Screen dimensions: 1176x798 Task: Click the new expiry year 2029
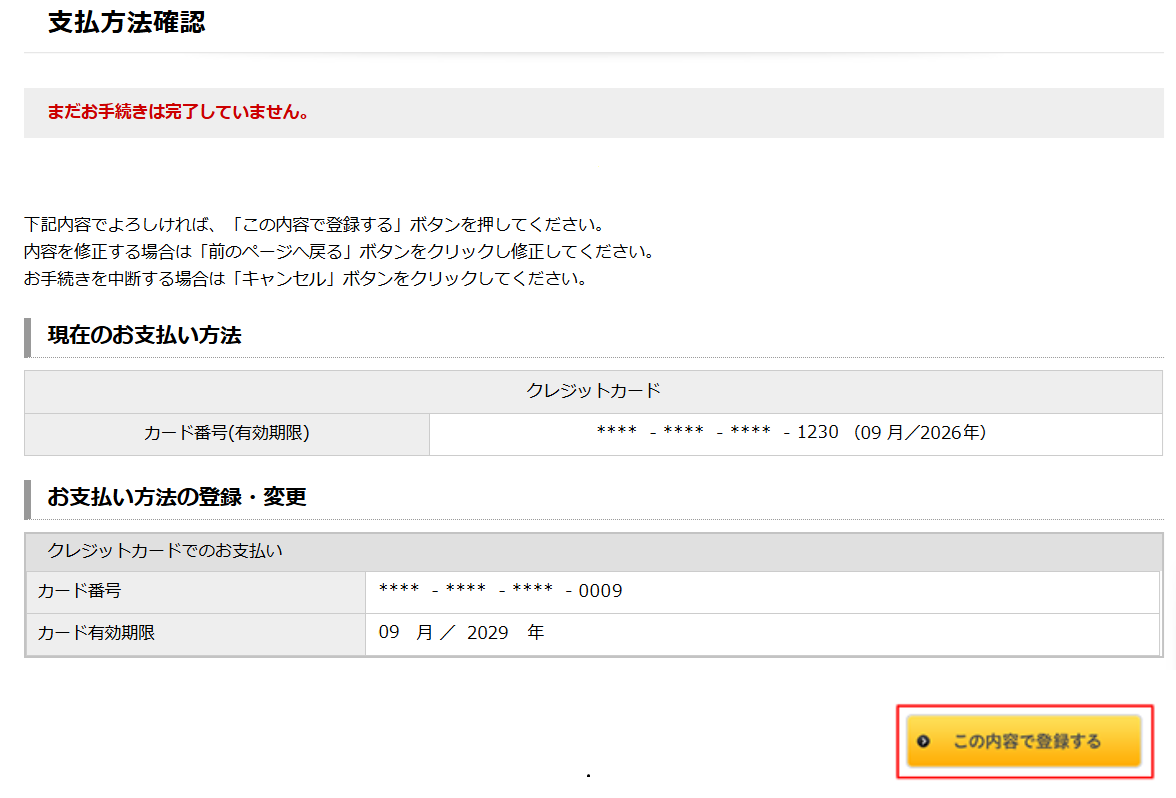point(489,633)
